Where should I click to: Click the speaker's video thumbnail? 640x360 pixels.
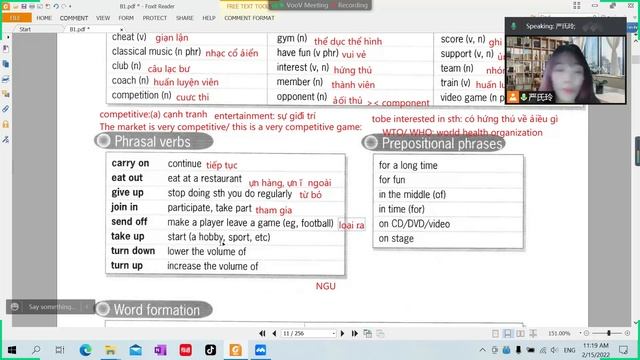click(565, 69)
